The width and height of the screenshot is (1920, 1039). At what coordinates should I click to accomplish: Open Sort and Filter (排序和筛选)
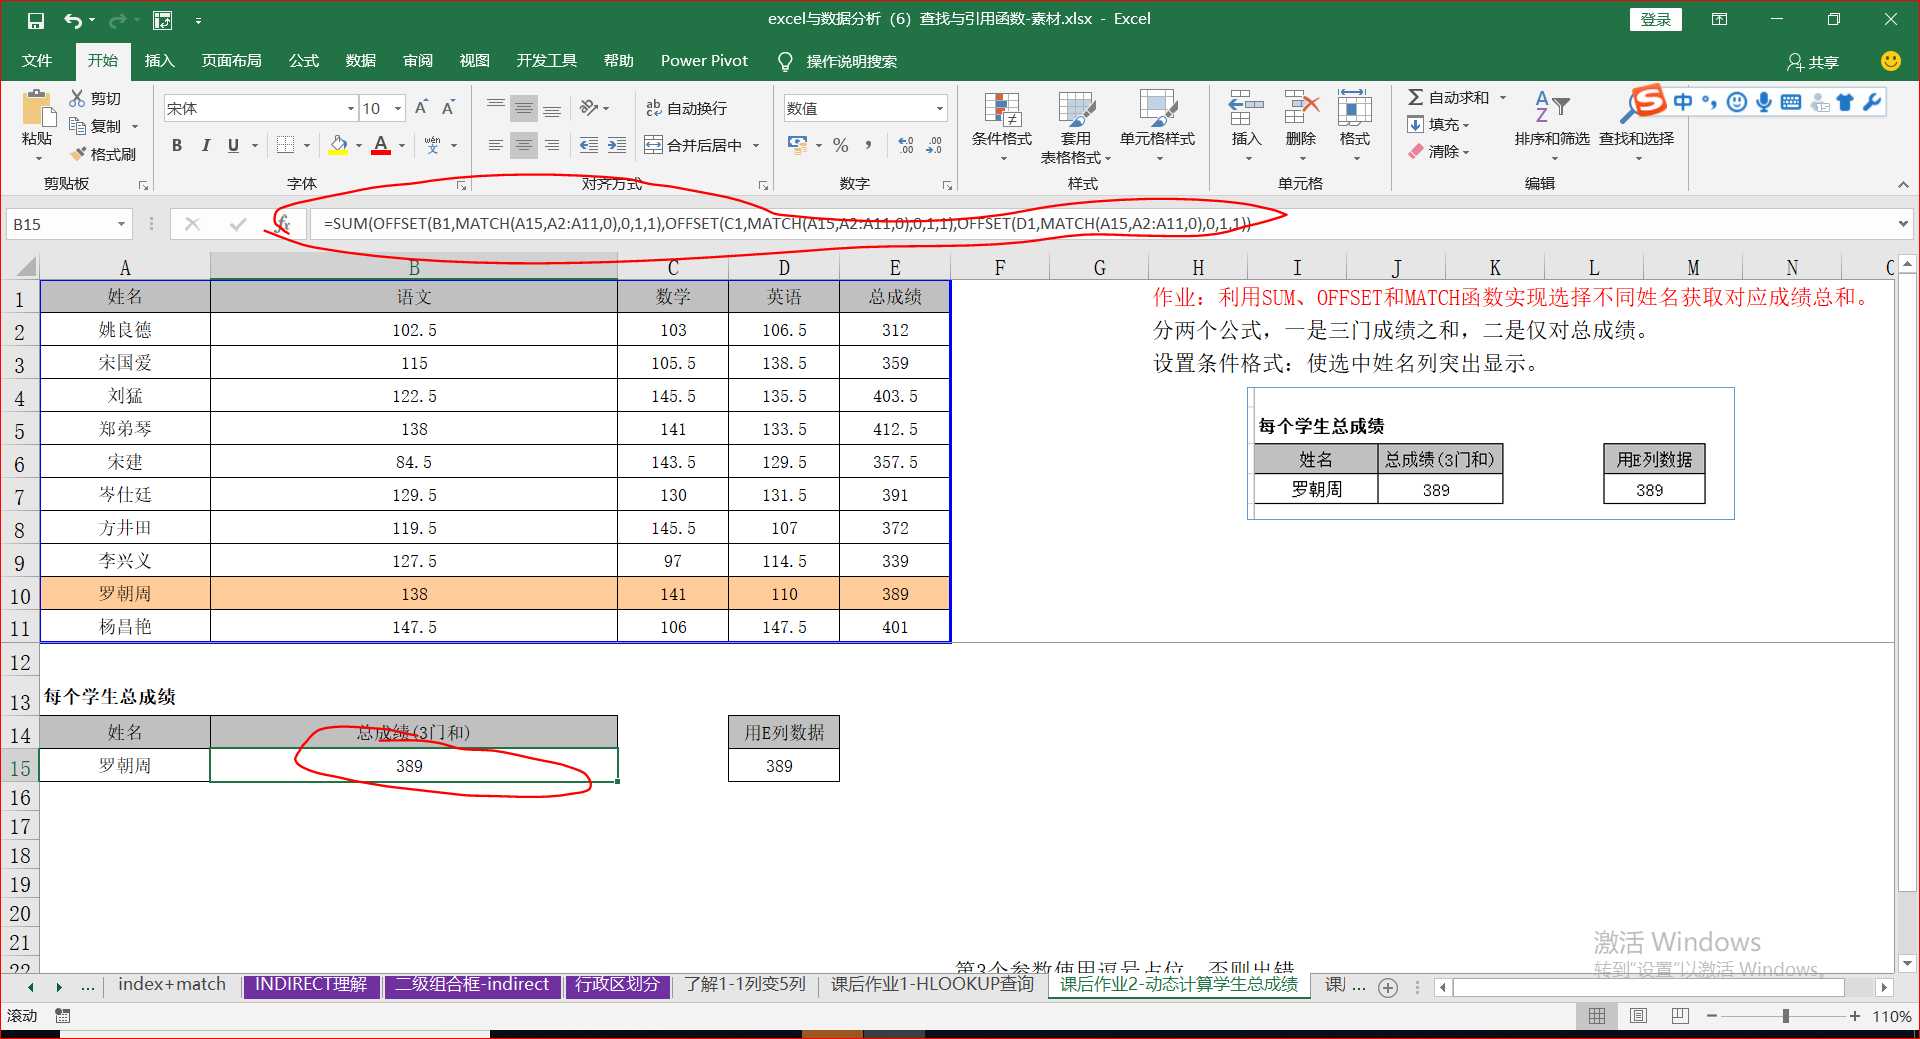[x=1552, y=125]
